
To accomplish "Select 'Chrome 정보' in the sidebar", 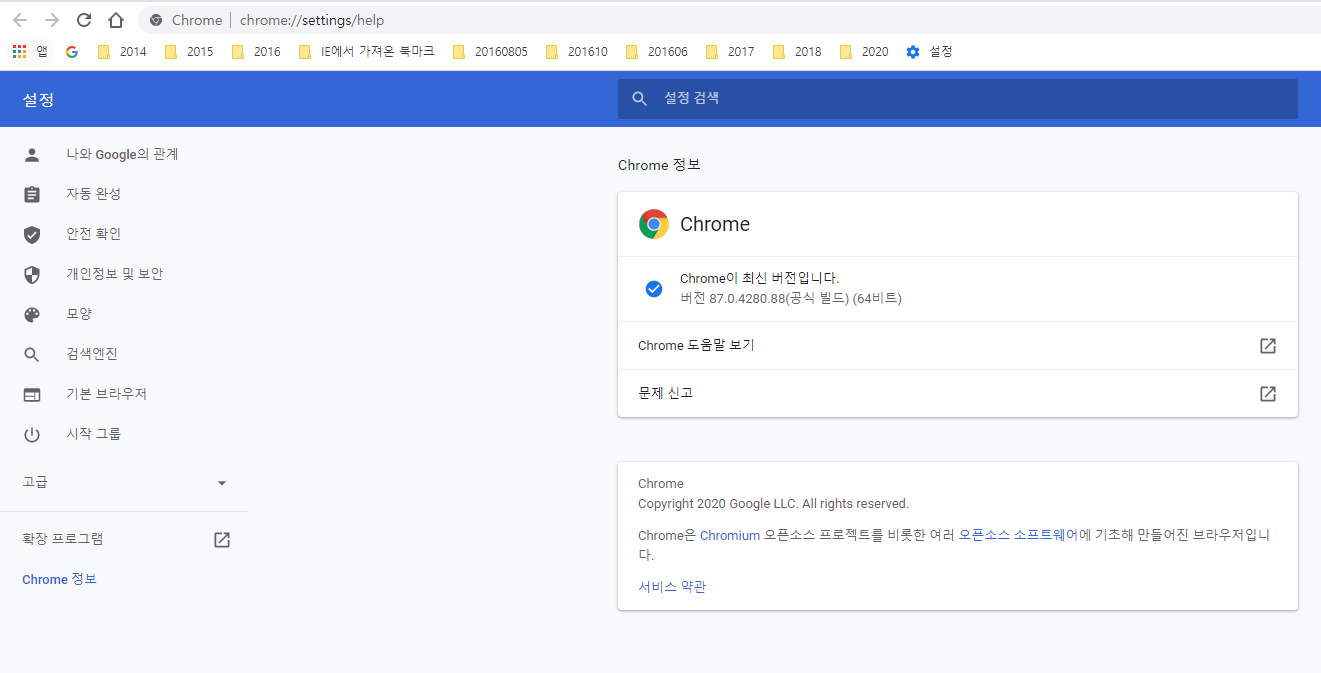I will coord(59,579).
